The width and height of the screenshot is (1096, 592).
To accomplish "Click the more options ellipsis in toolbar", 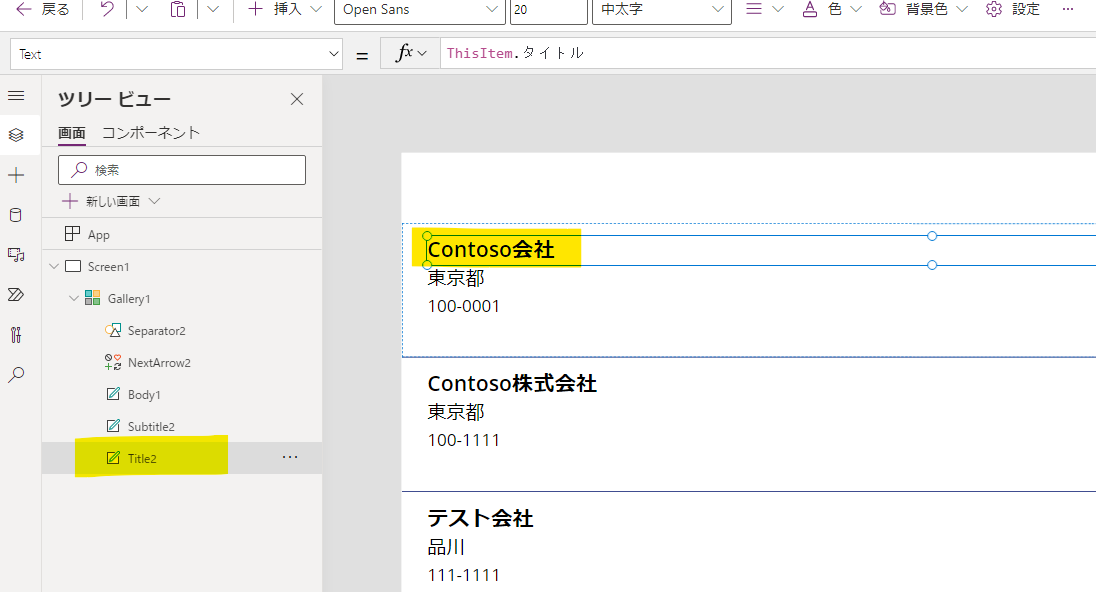I will [1067, 9].
